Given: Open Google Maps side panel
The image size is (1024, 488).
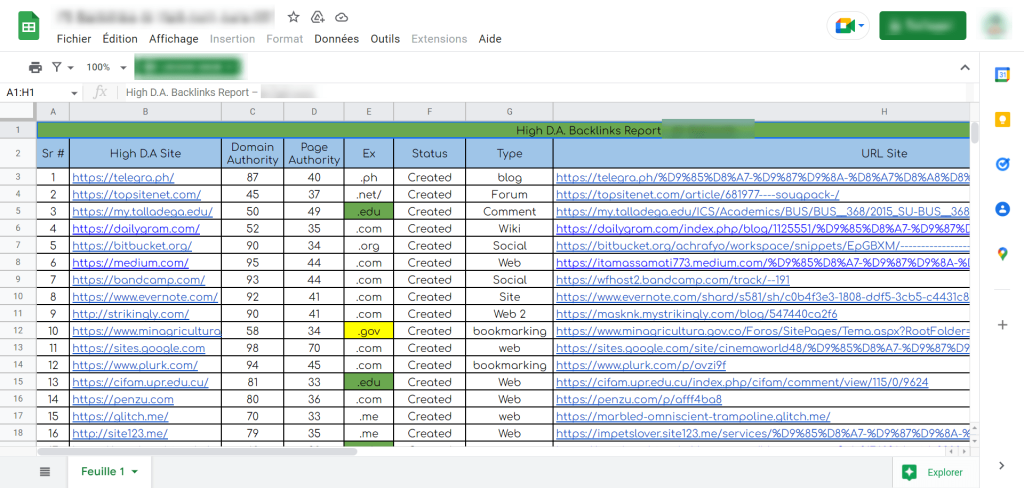Looking at the screenshot, I should 1002,254.
